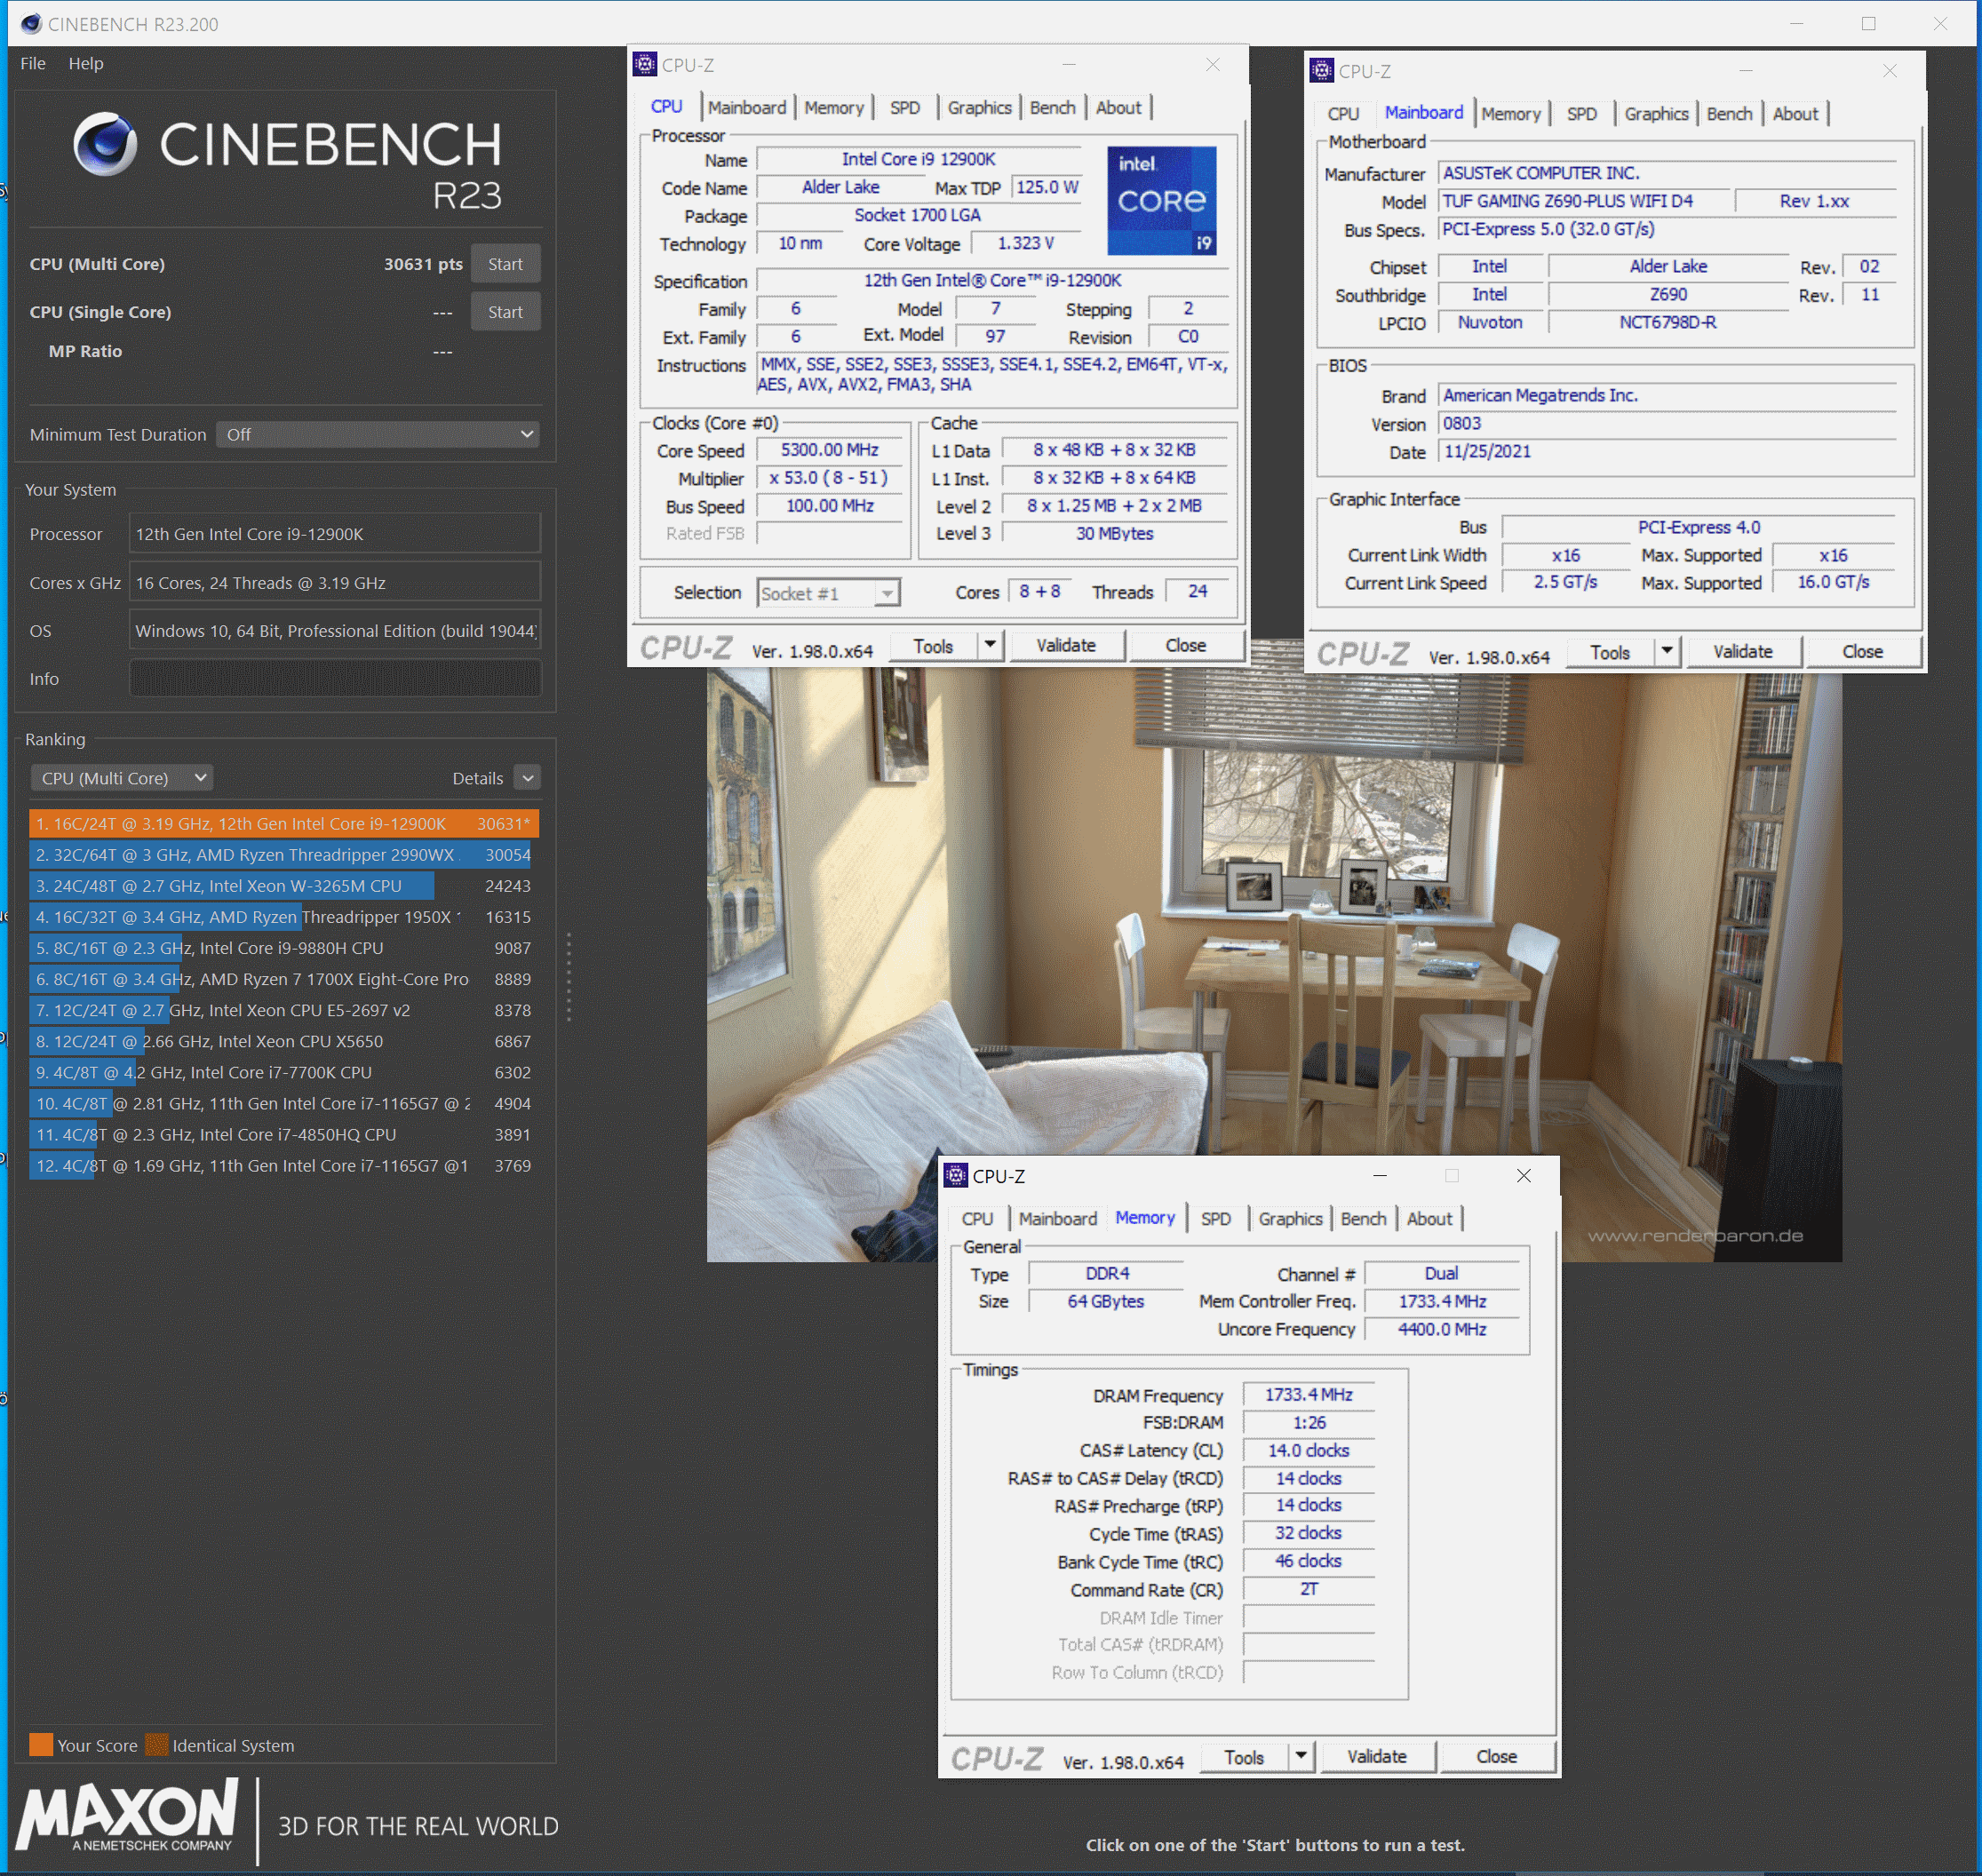
Task: Switch to Bench tab in CPU-Z CPU window
Action: pos(1052,108)
